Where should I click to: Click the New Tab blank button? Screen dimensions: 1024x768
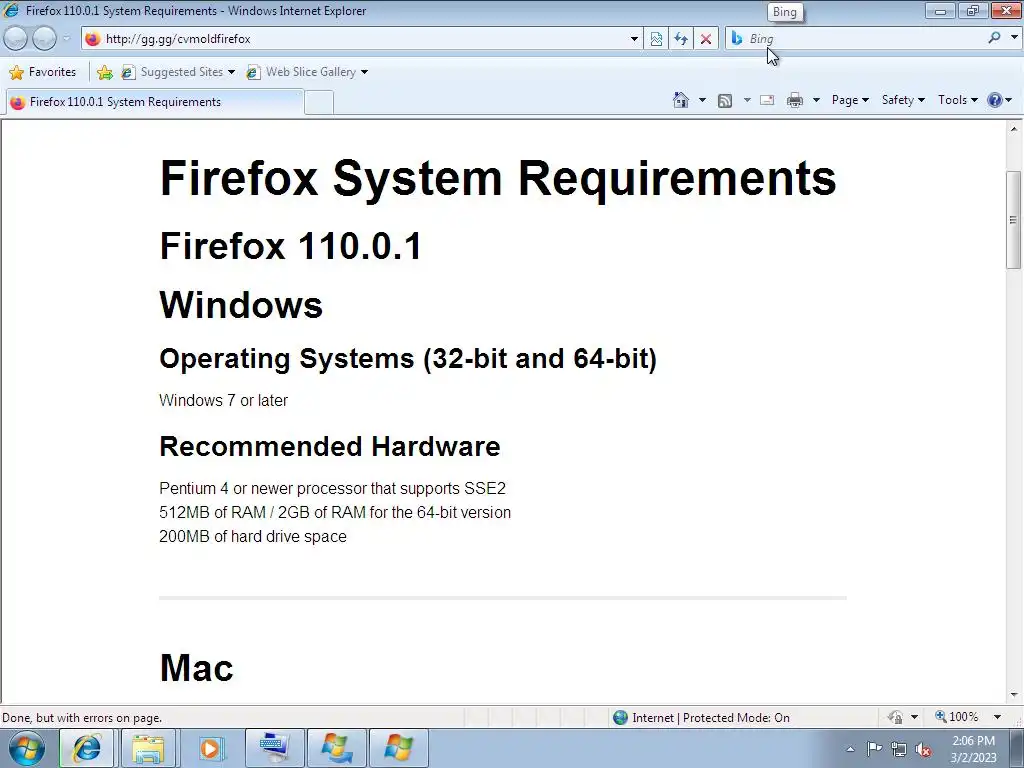click(x=319, y=103)
